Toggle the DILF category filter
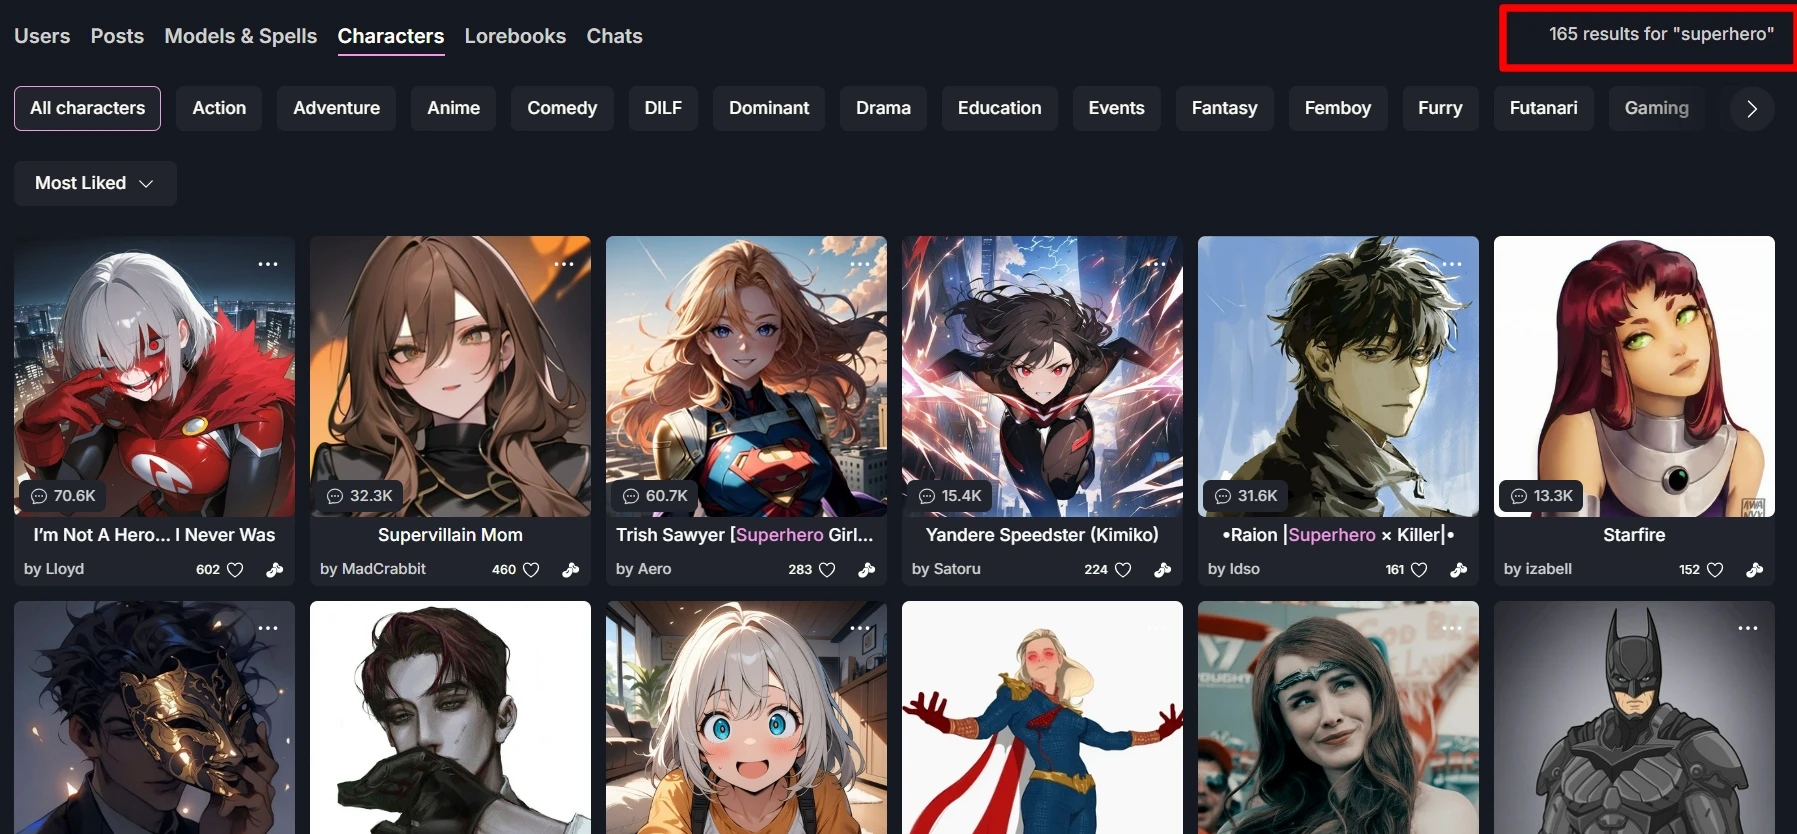Viewport: 1797px width, 834px height. click(663, 108)
